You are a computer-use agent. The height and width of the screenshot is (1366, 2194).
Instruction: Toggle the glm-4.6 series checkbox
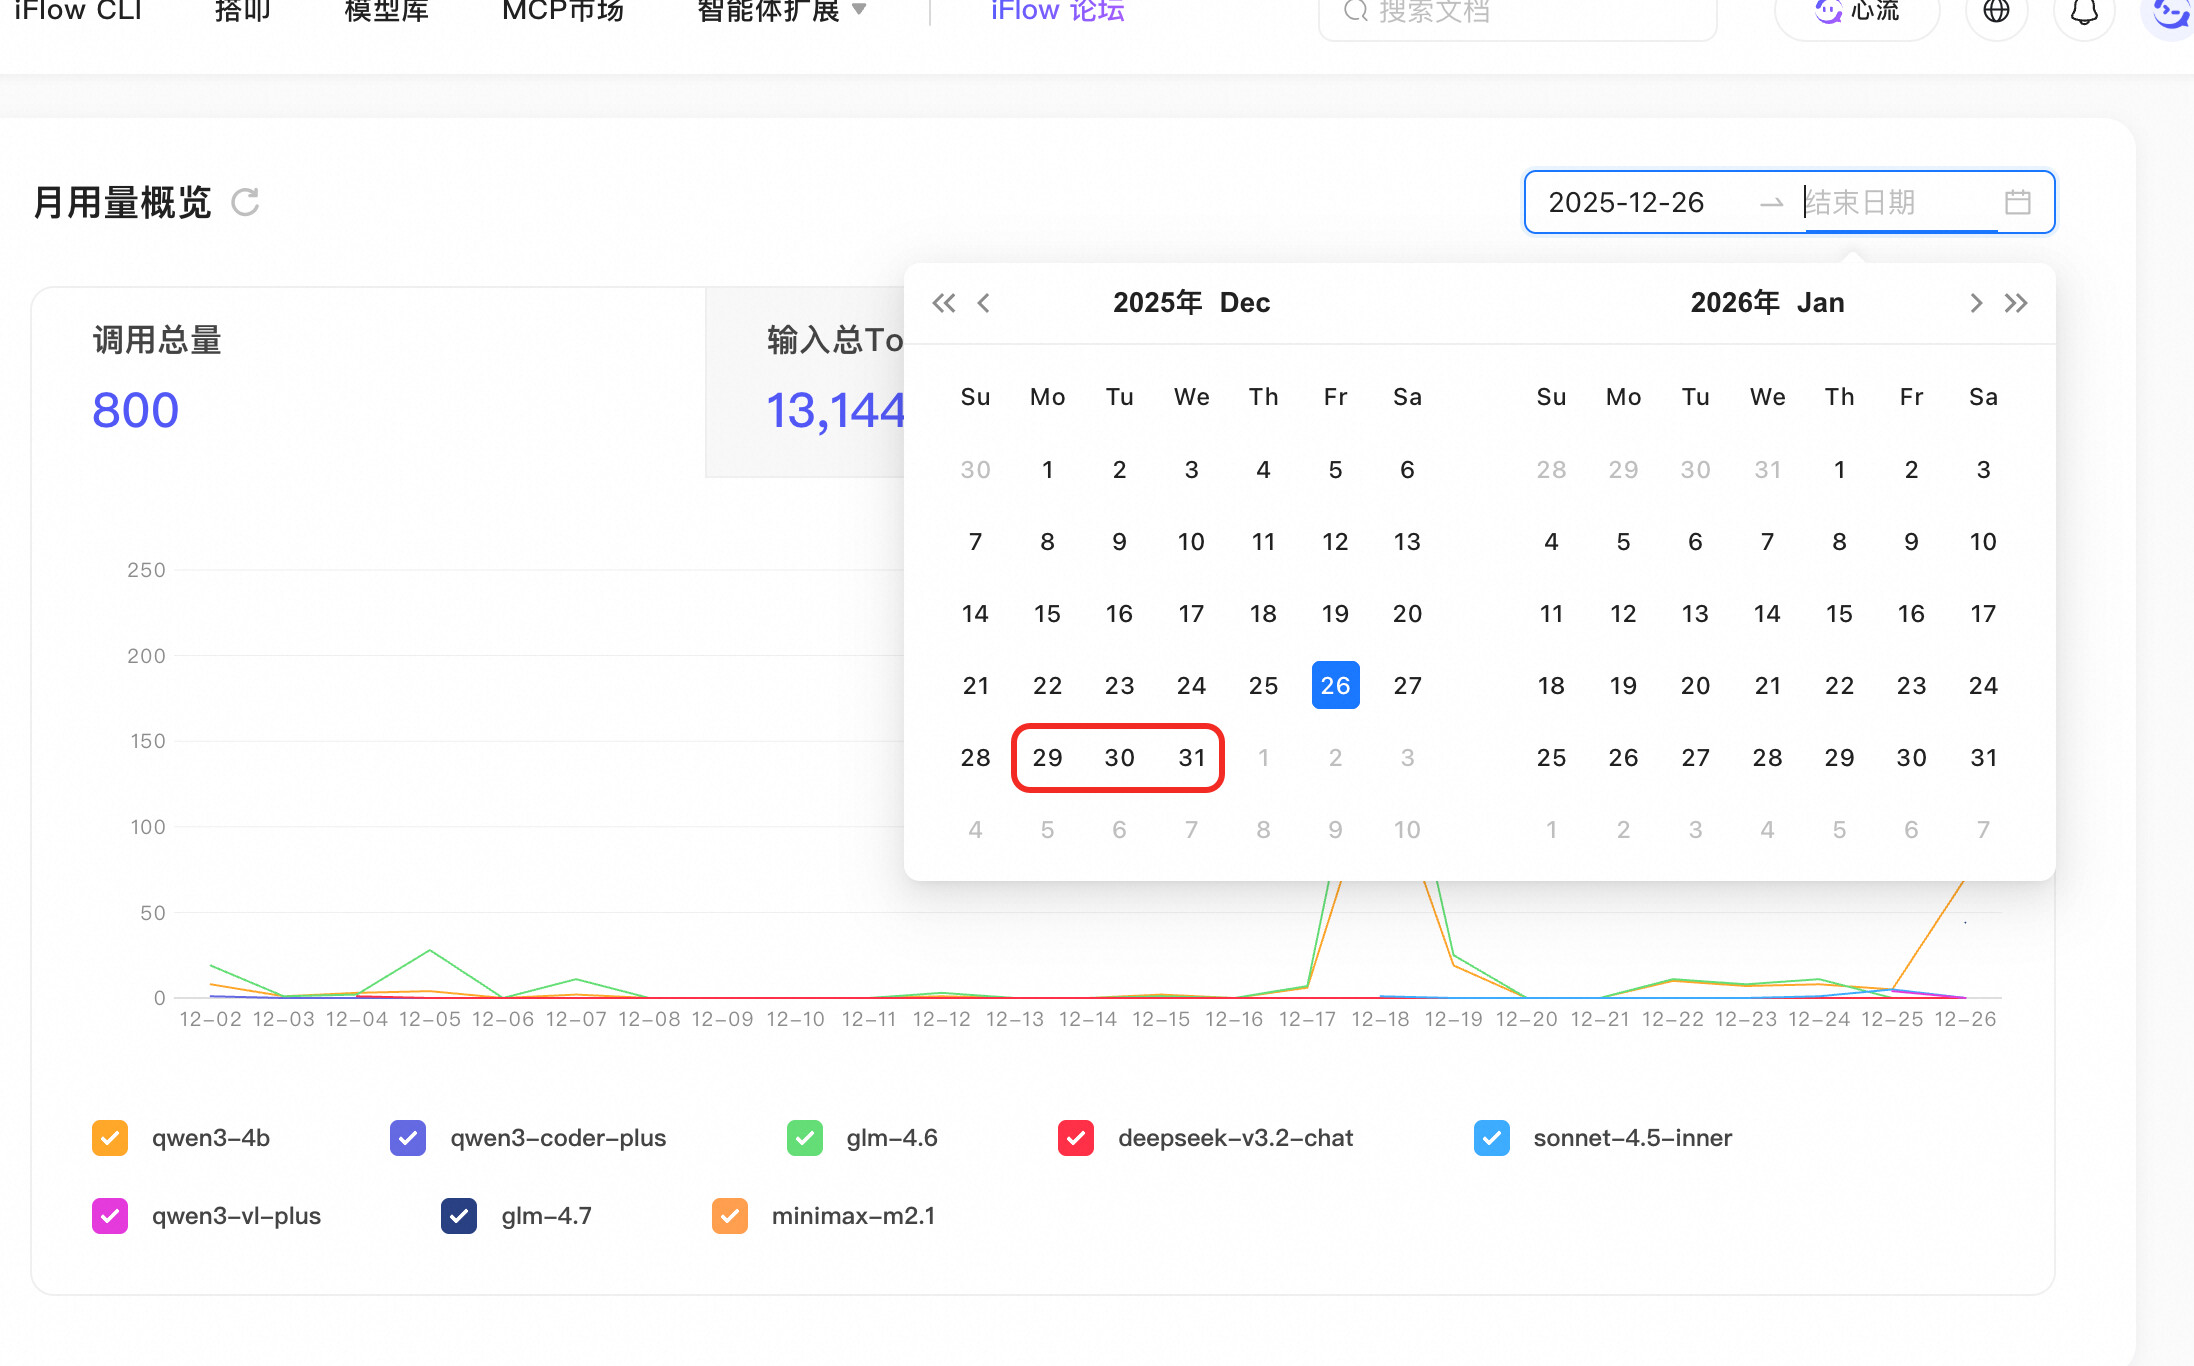coord(805,1138)
